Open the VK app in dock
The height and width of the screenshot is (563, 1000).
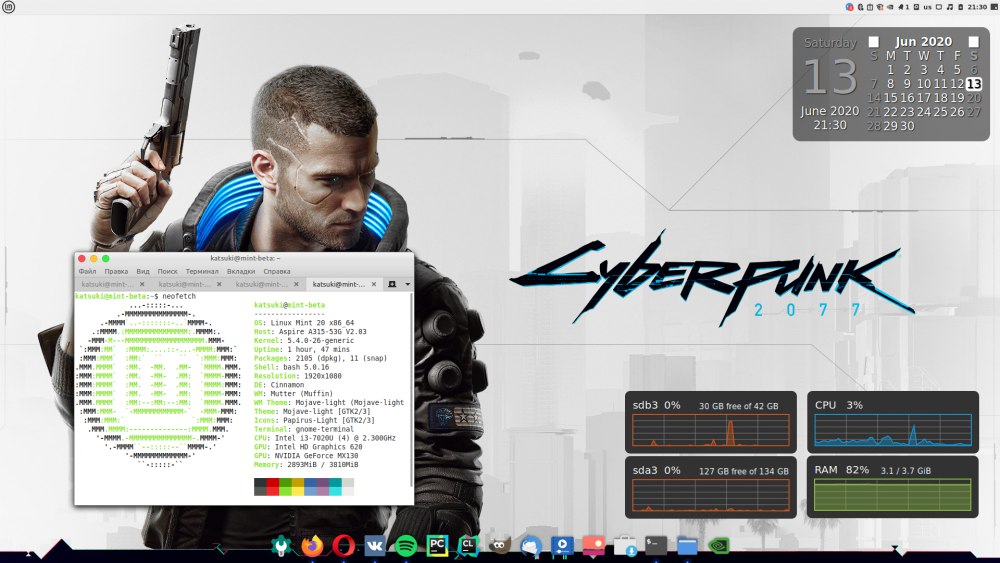(x=374, y=546)
